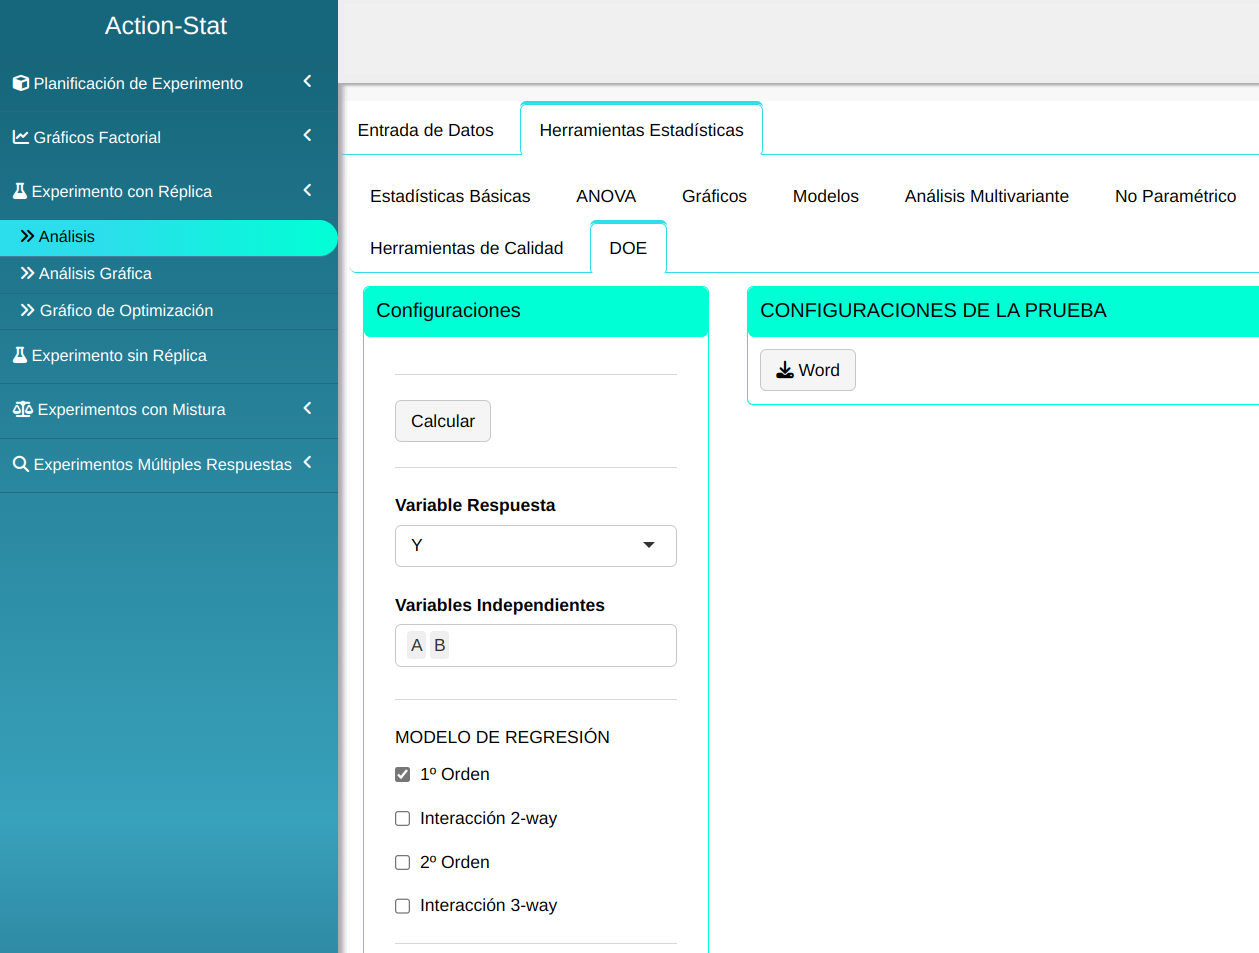Tick the Interacción 3-way checkbox
1259x953 pixels.
point(403,906)
